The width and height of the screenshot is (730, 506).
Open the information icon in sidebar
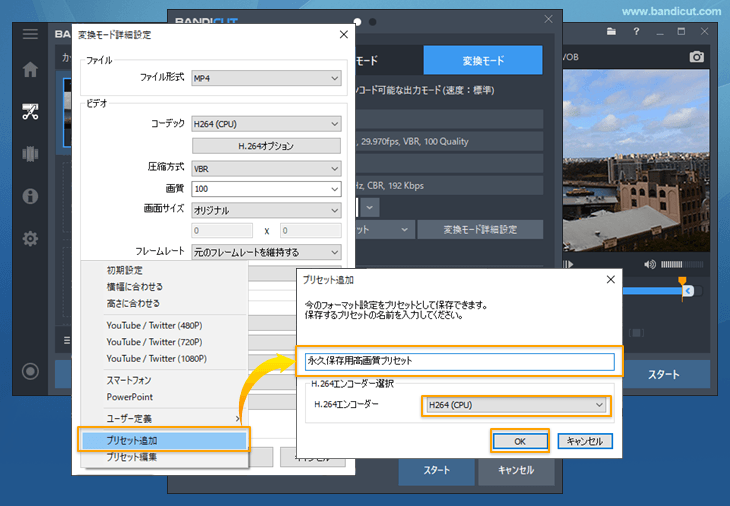30,196
